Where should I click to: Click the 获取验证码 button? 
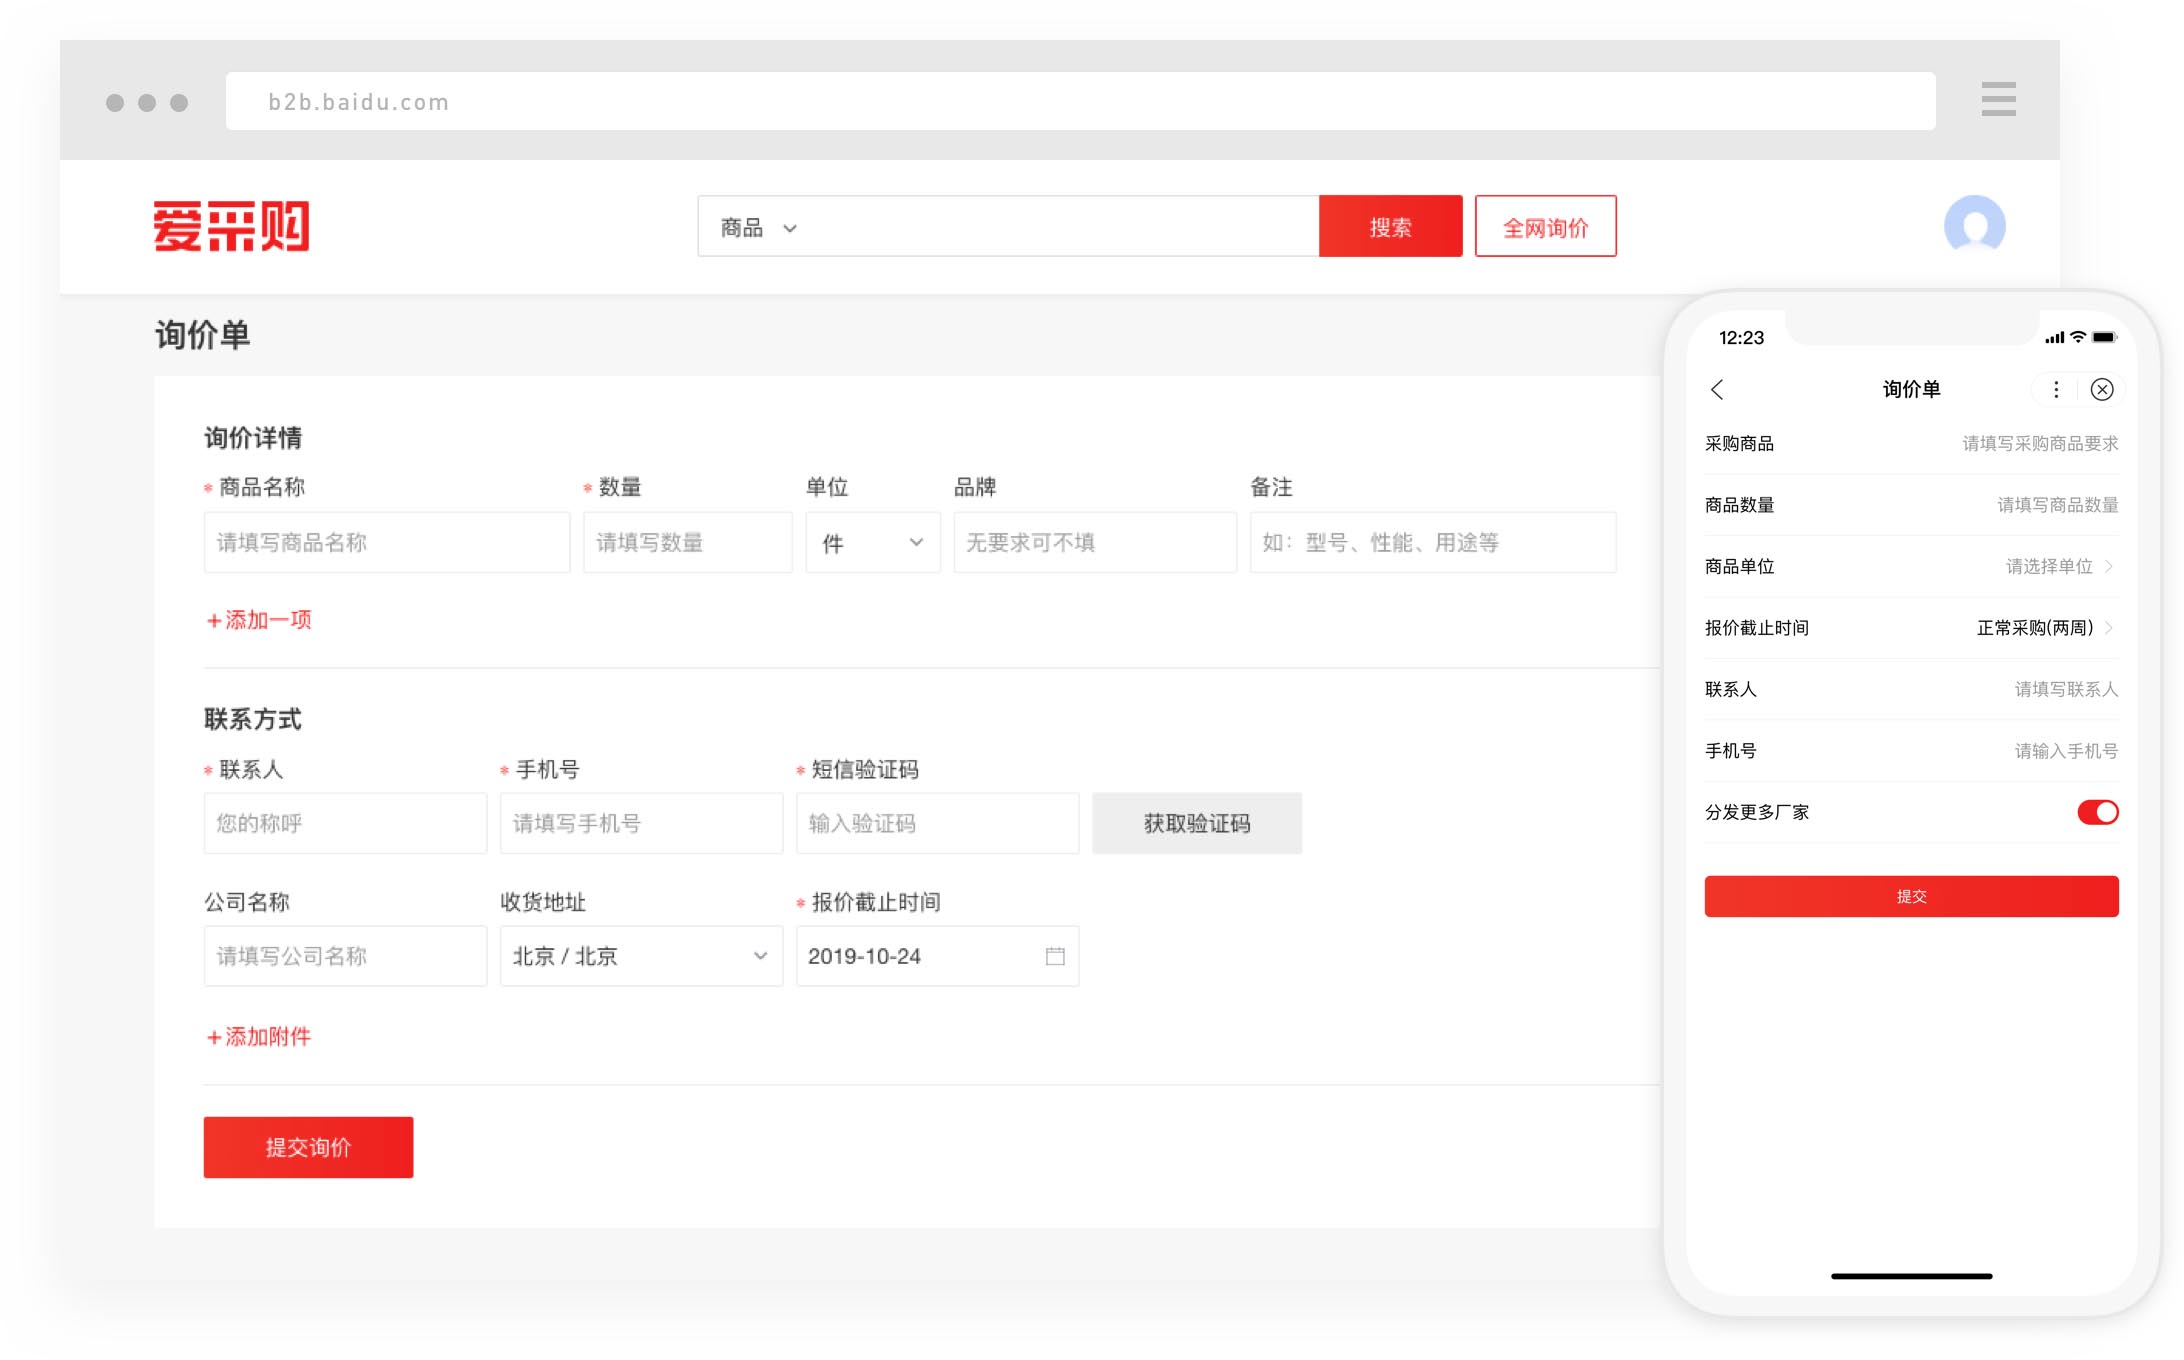click(x=1196, y=823)
